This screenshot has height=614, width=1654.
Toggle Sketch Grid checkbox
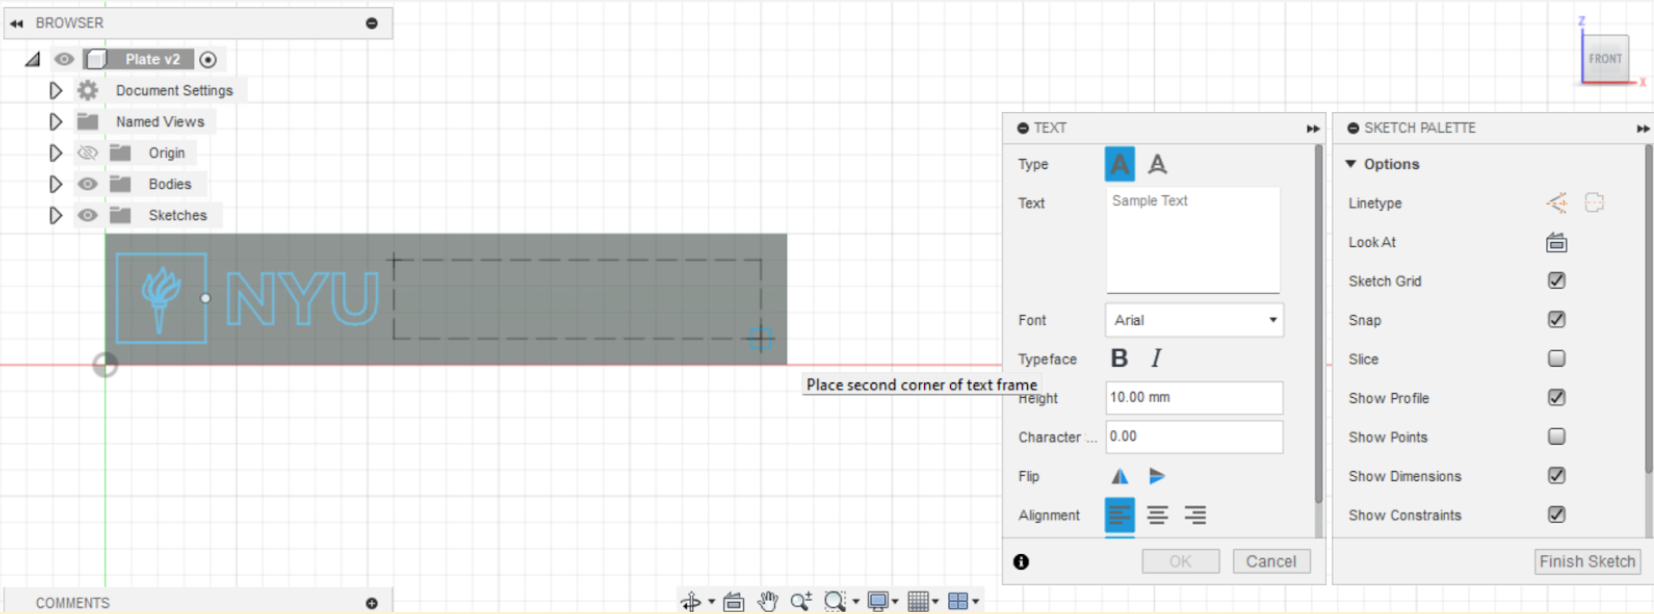pyautogui.click(x=1556, y=281)
